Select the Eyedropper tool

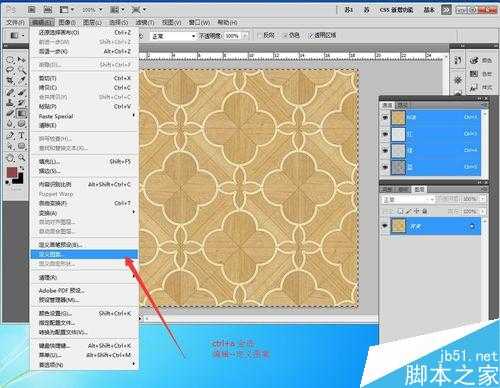22,81
